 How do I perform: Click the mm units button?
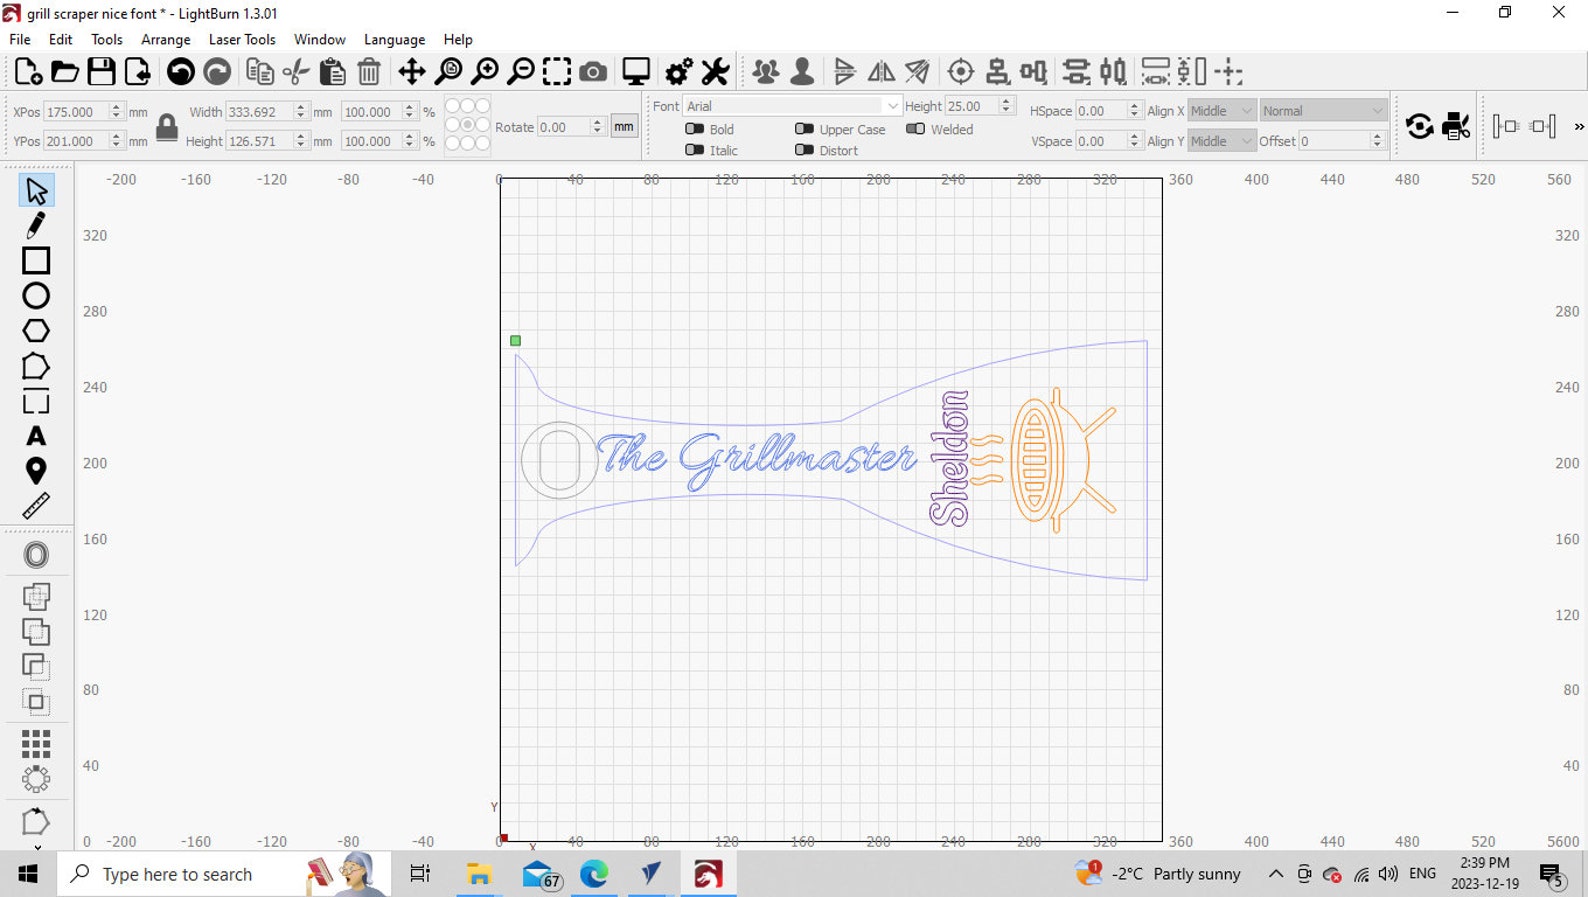click(x=624, y=127)
